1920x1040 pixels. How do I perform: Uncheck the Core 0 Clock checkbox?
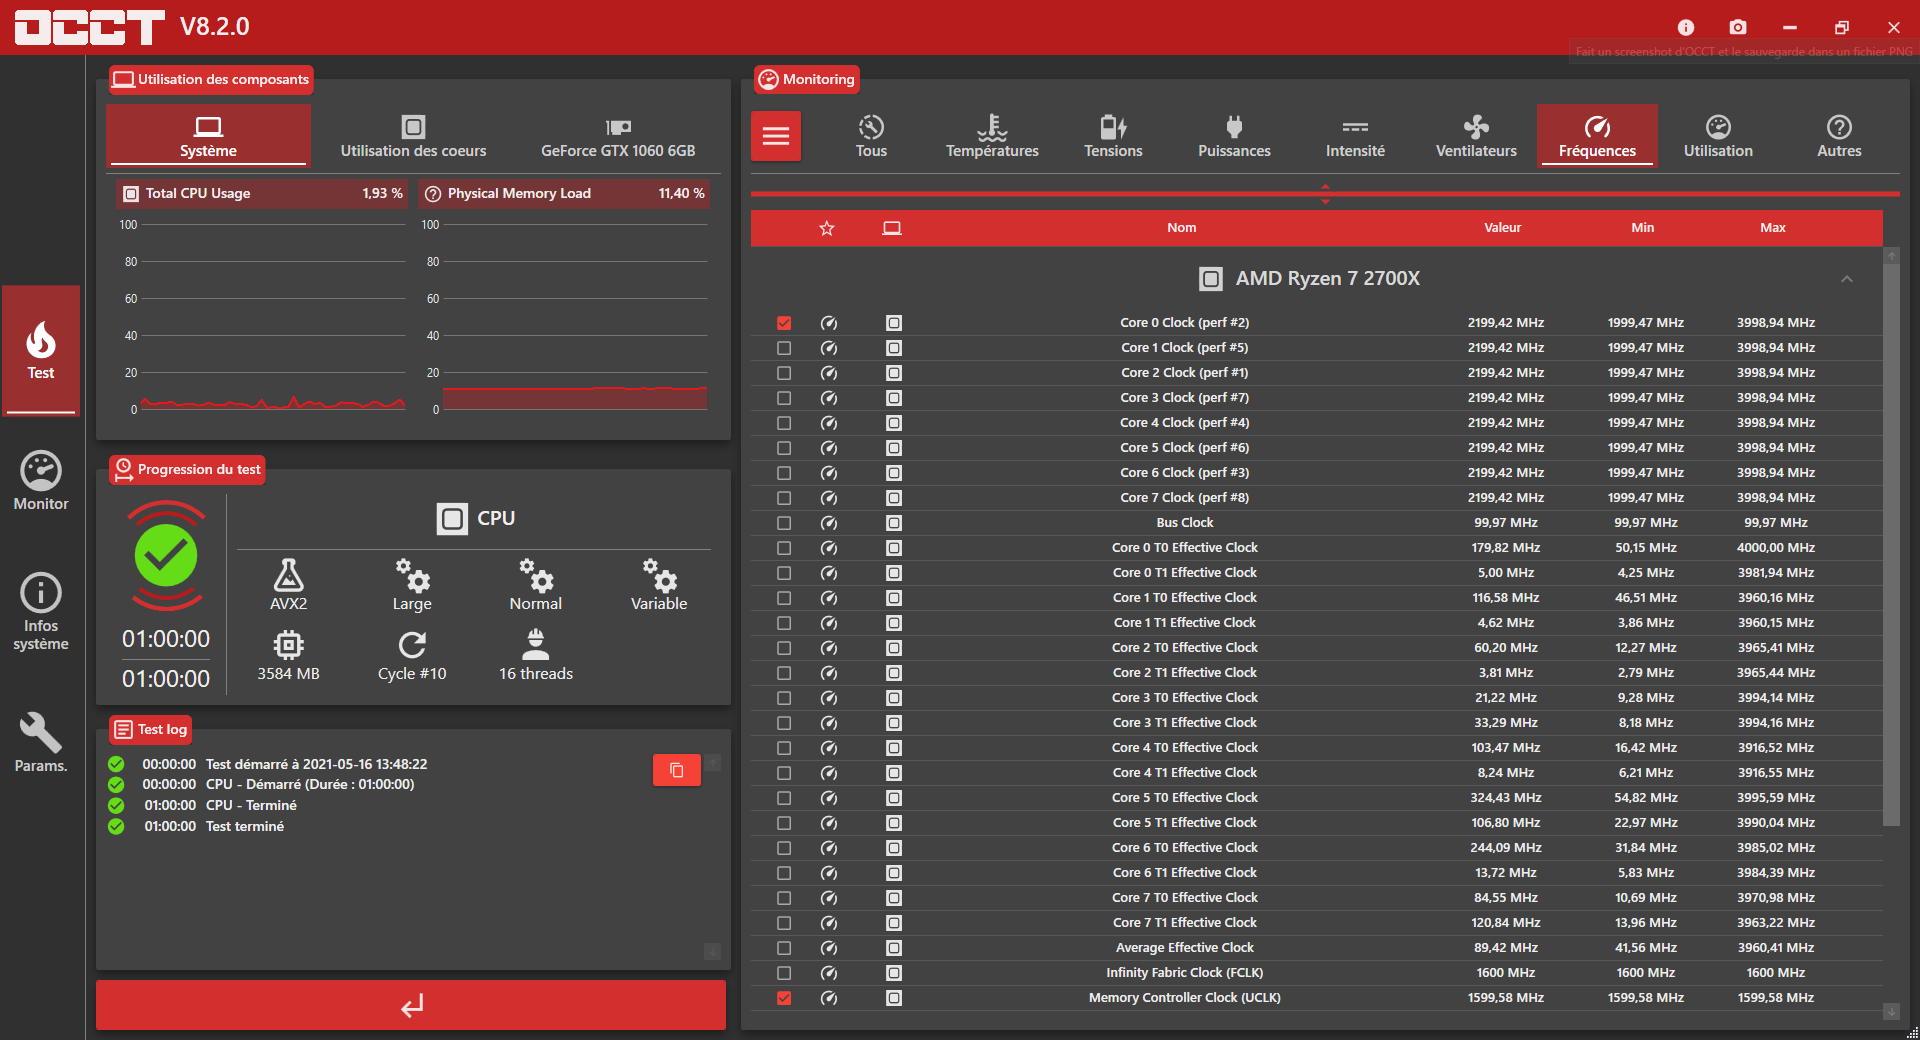[784, 323]
